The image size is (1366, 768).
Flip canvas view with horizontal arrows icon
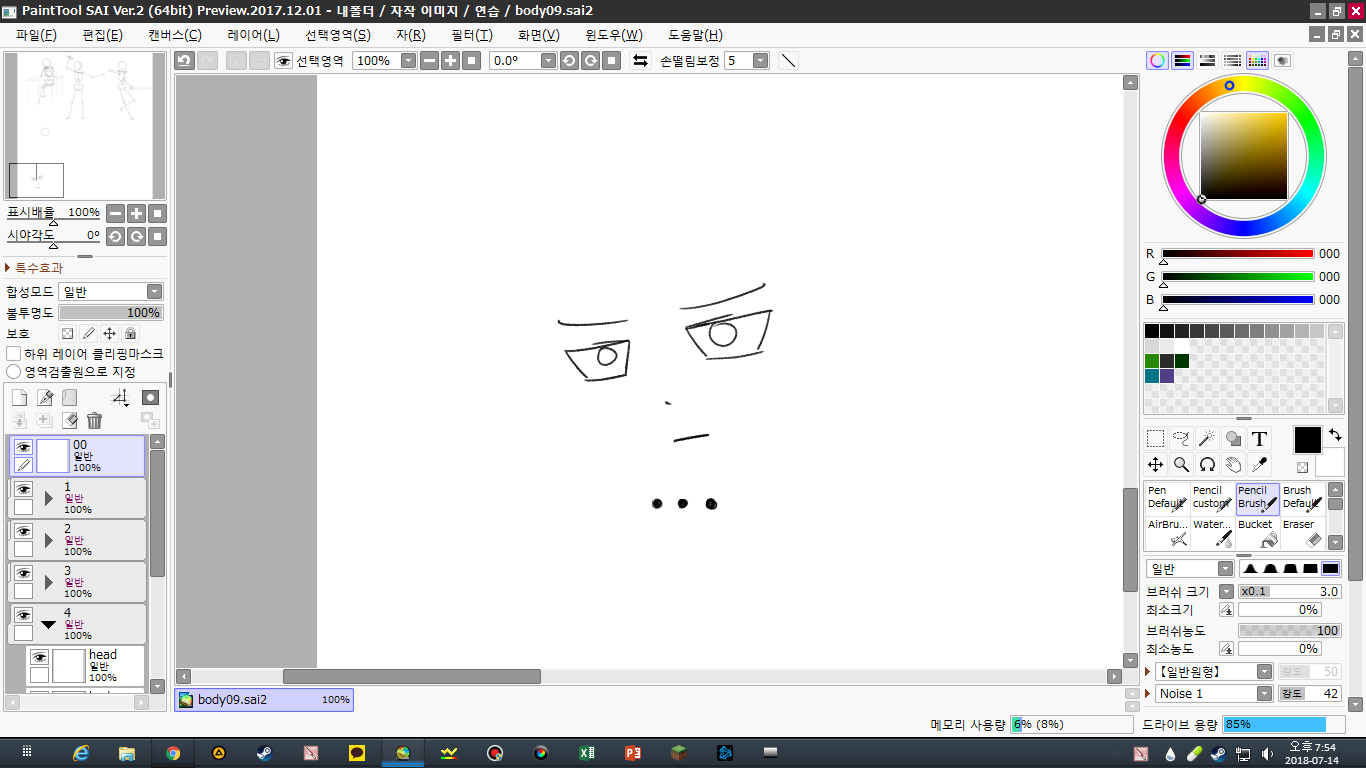(640, 61)
